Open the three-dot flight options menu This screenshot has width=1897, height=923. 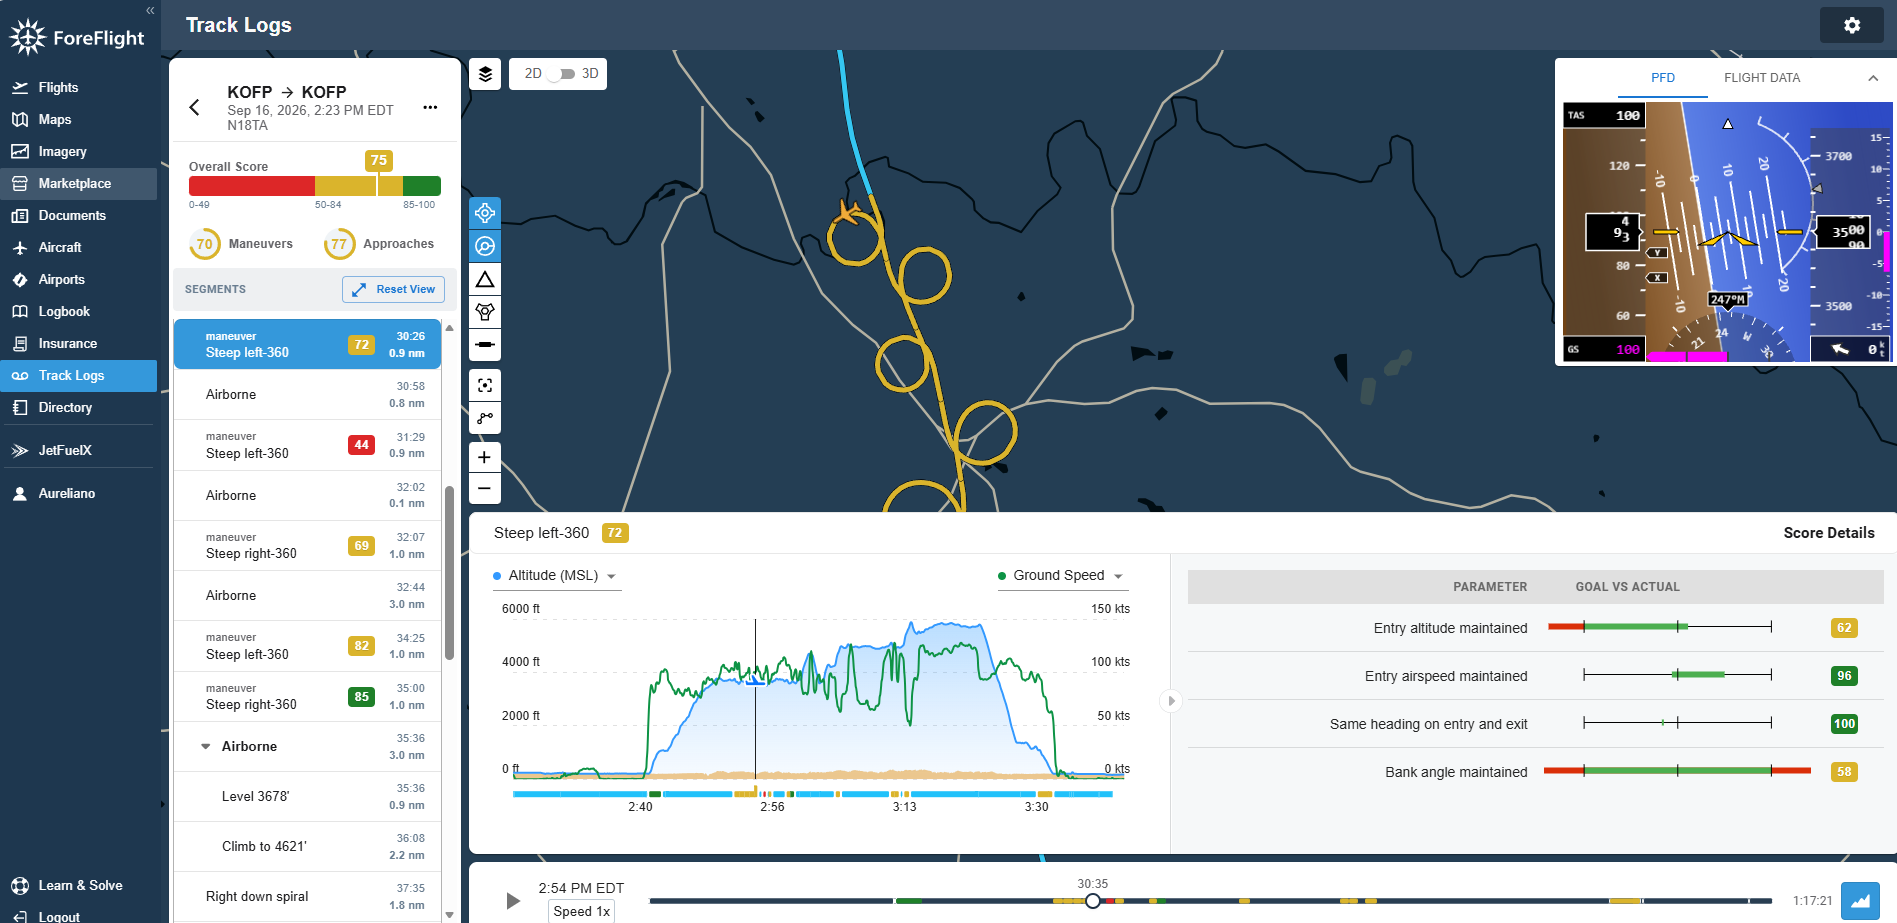pos(430,107)
